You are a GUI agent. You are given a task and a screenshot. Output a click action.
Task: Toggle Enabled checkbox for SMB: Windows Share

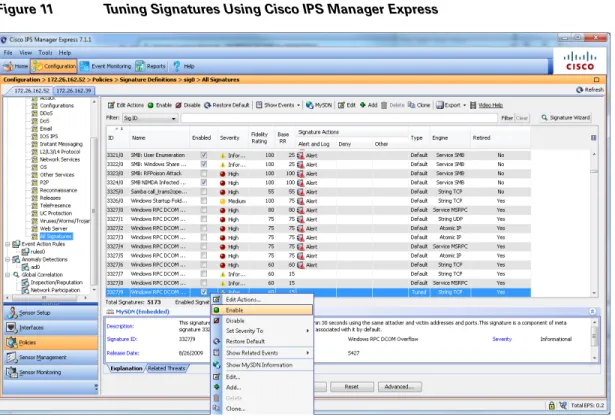[x=204, y=164]
